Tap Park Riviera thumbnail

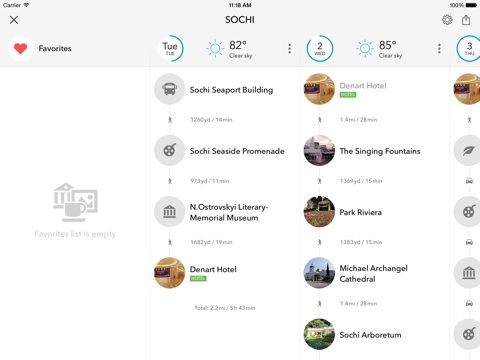click(x=319, y=212)
